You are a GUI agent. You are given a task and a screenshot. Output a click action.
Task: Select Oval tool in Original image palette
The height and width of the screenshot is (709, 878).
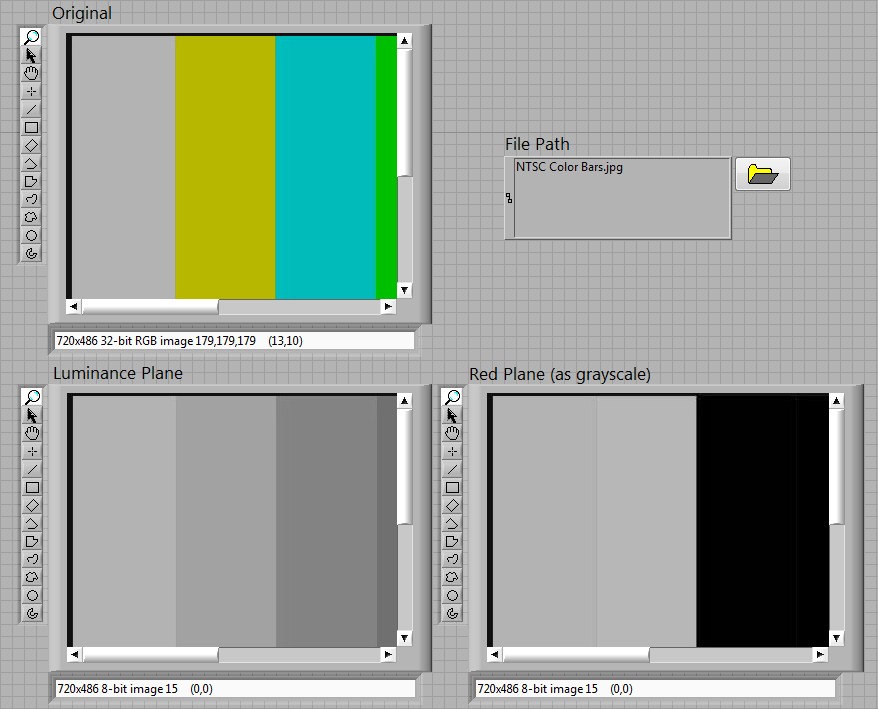tap(31, 235)
